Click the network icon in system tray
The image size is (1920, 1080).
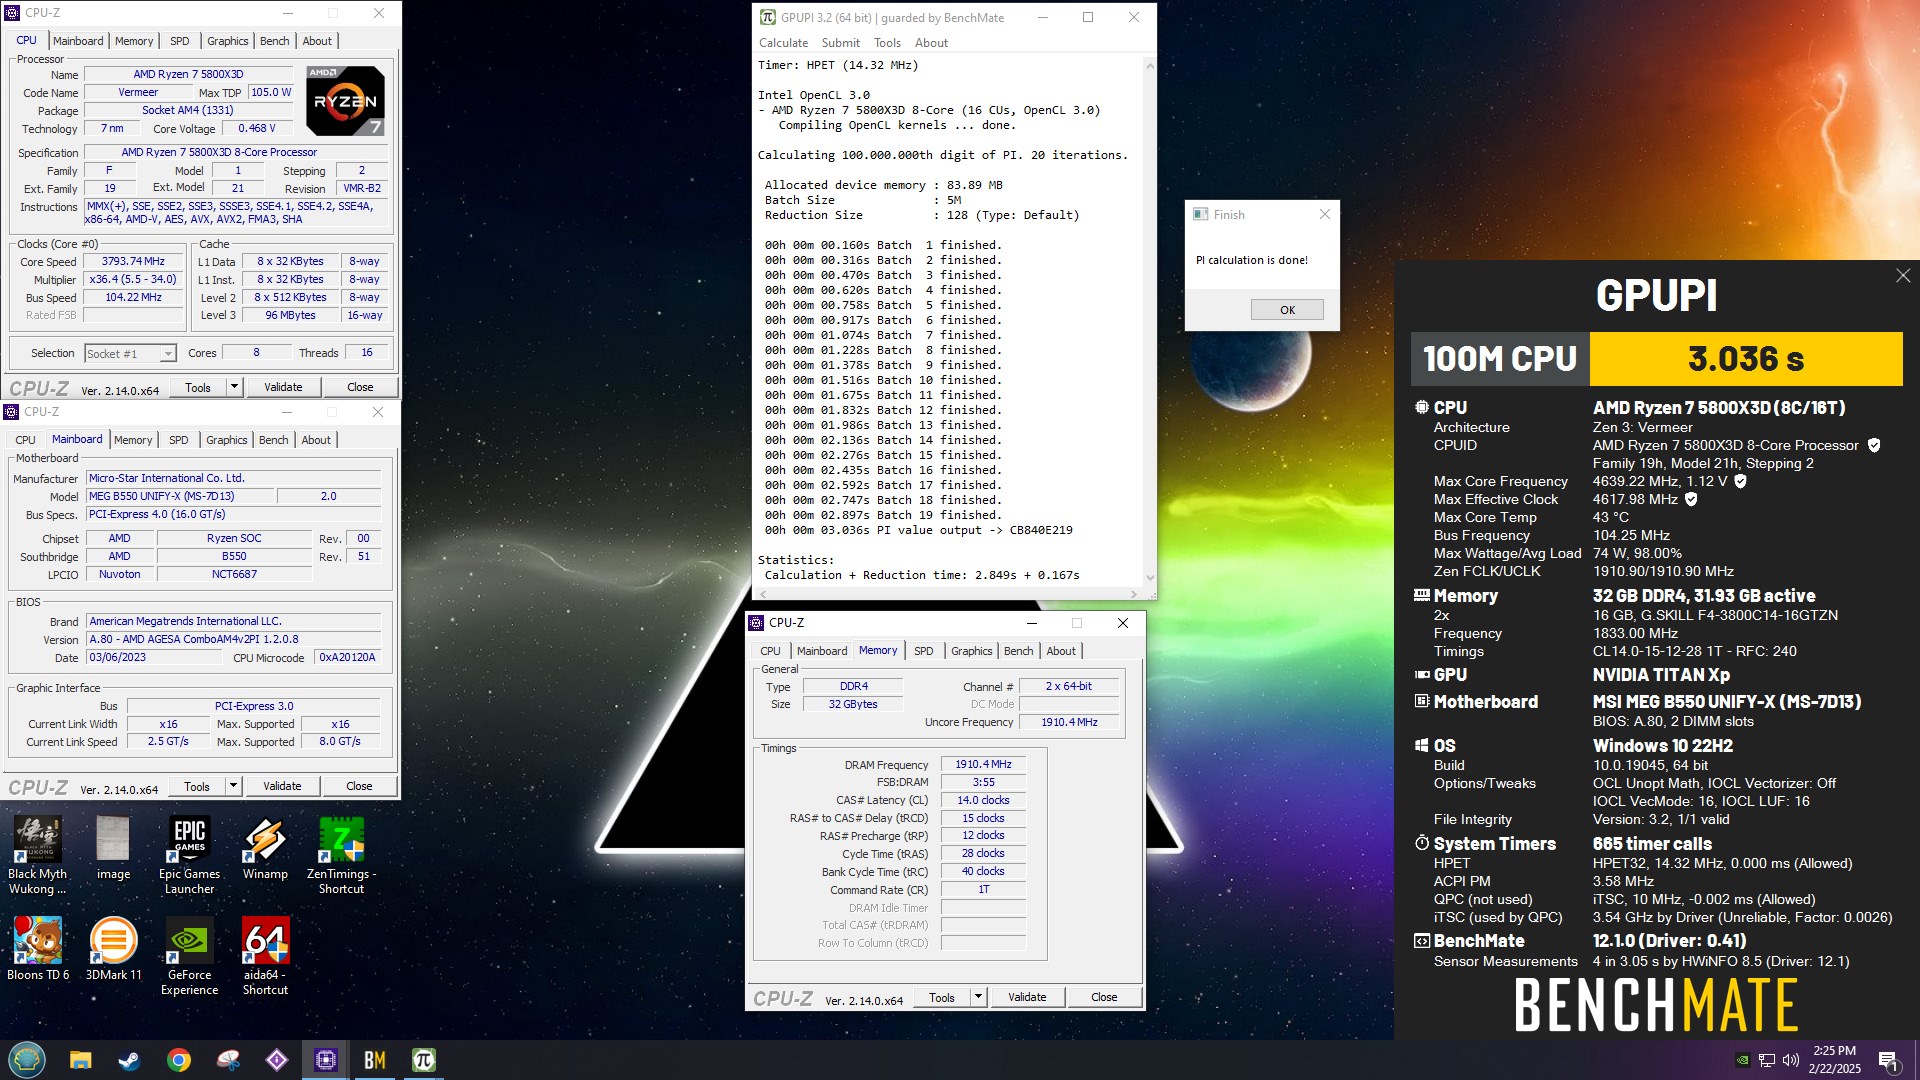point(1767,1060)
